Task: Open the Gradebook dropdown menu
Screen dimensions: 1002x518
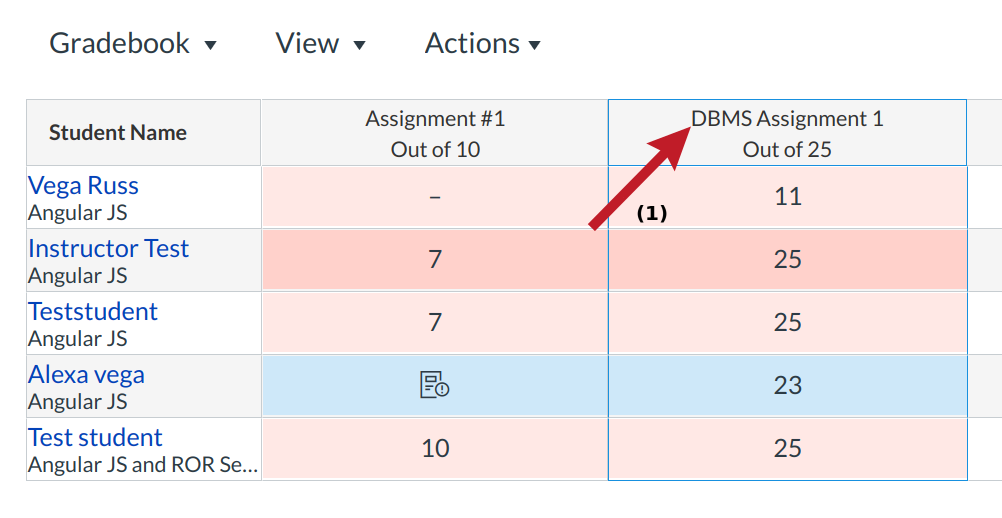Action: (133, 44)
